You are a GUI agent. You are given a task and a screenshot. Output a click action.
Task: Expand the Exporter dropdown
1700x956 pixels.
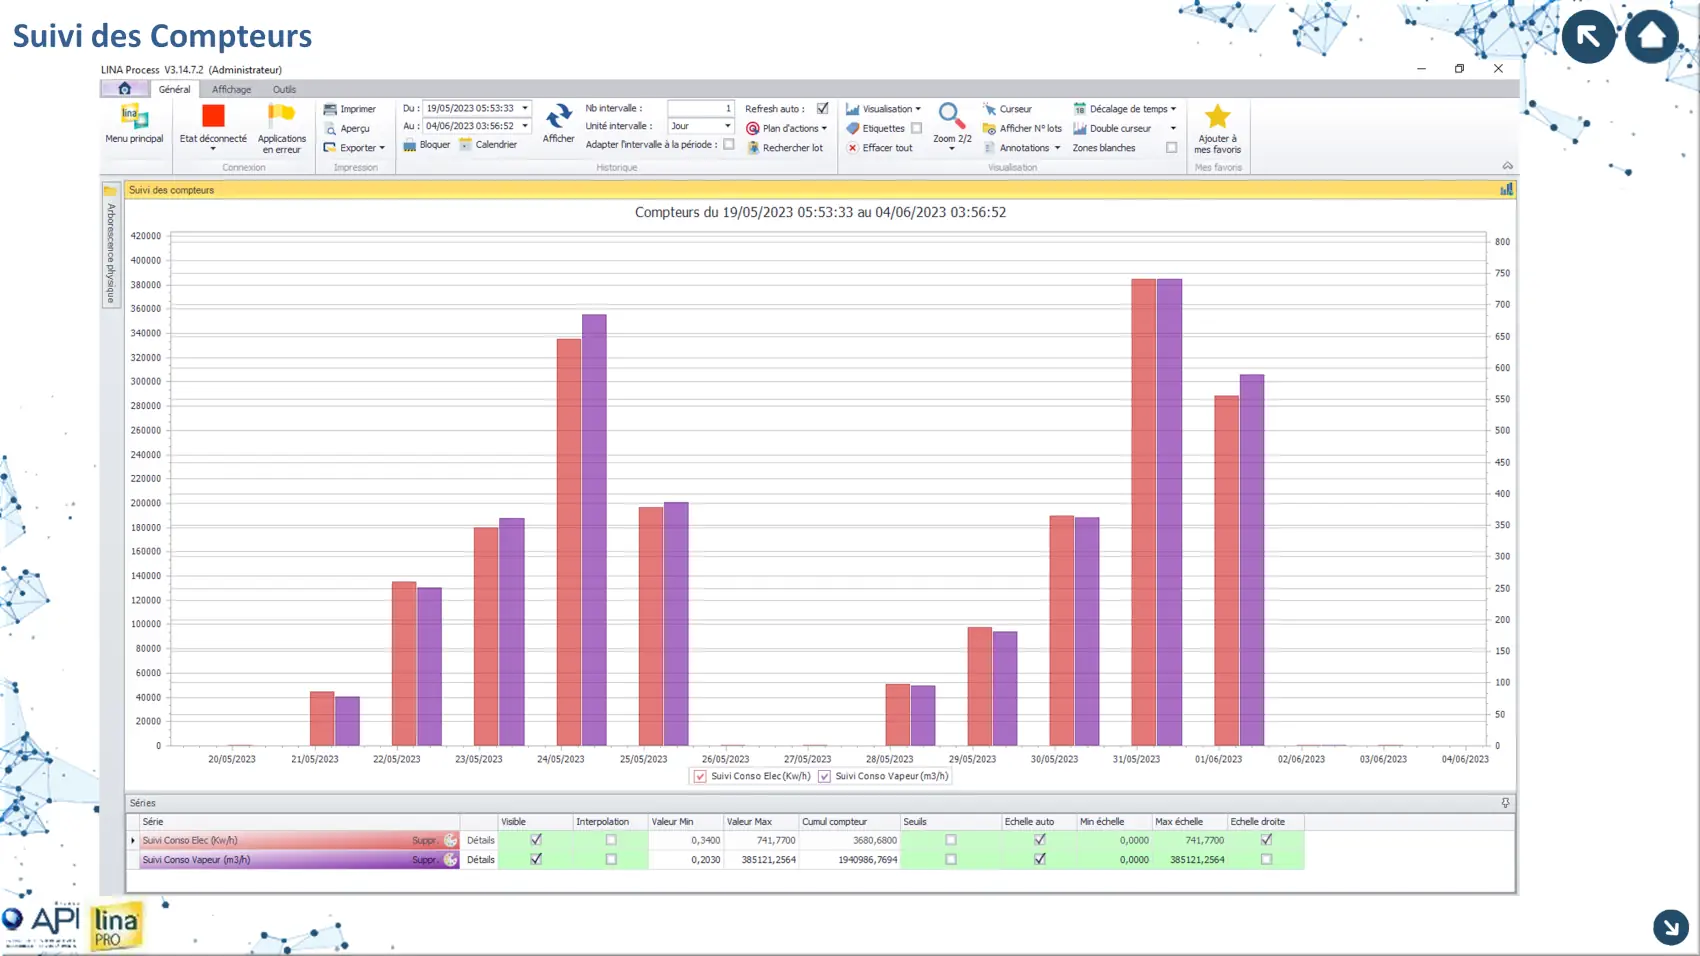point(382,148)
